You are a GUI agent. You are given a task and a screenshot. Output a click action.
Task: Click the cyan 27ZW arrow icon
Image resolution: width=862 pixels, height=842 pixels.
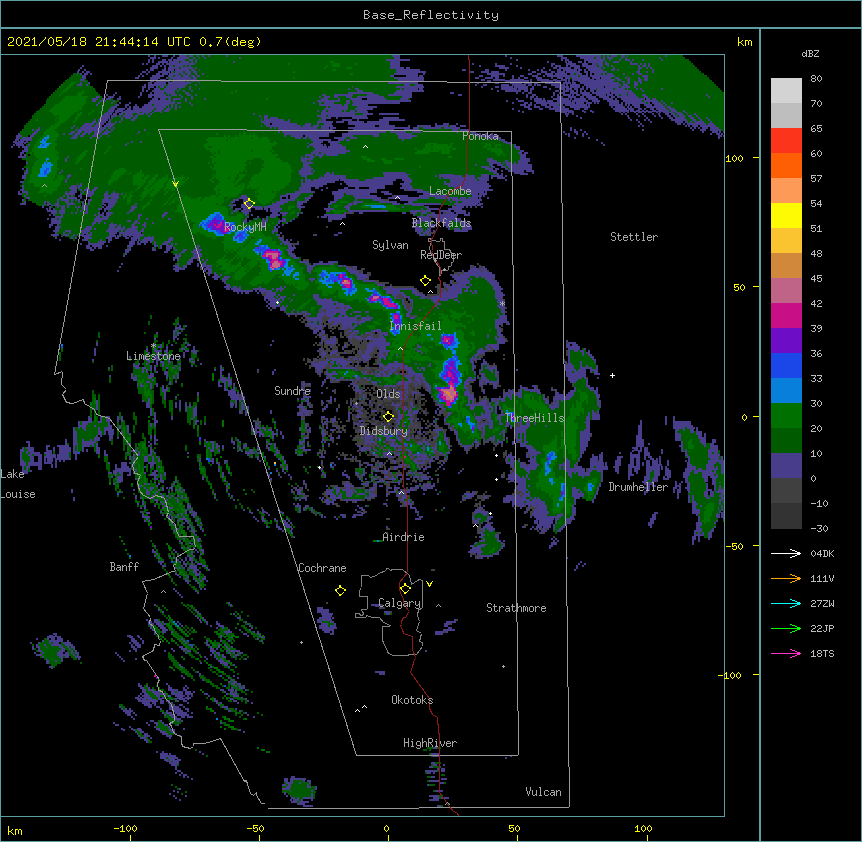tap(786, 603)
